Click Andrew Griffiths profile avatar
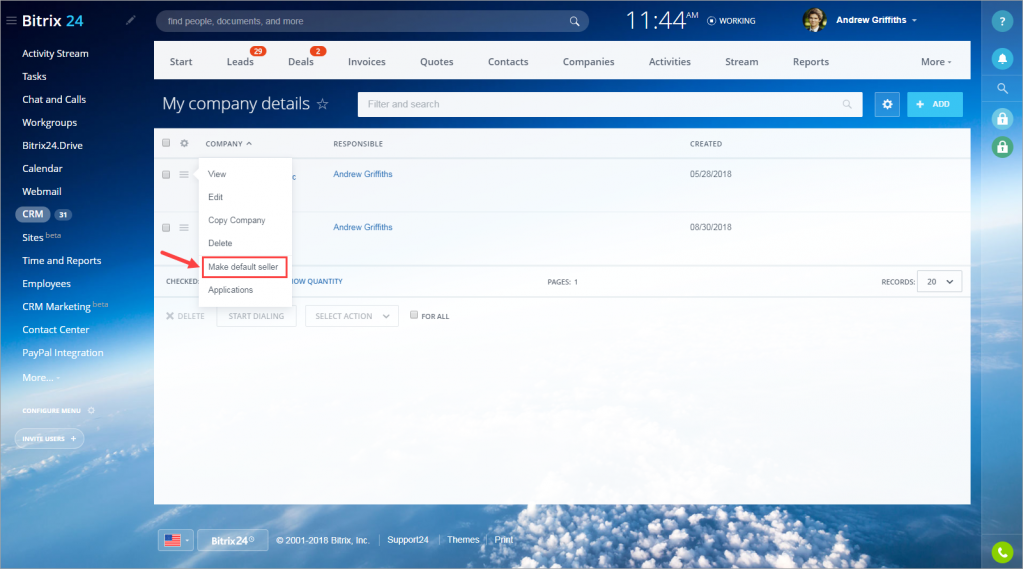1023x569 pixels. [814, 20]
